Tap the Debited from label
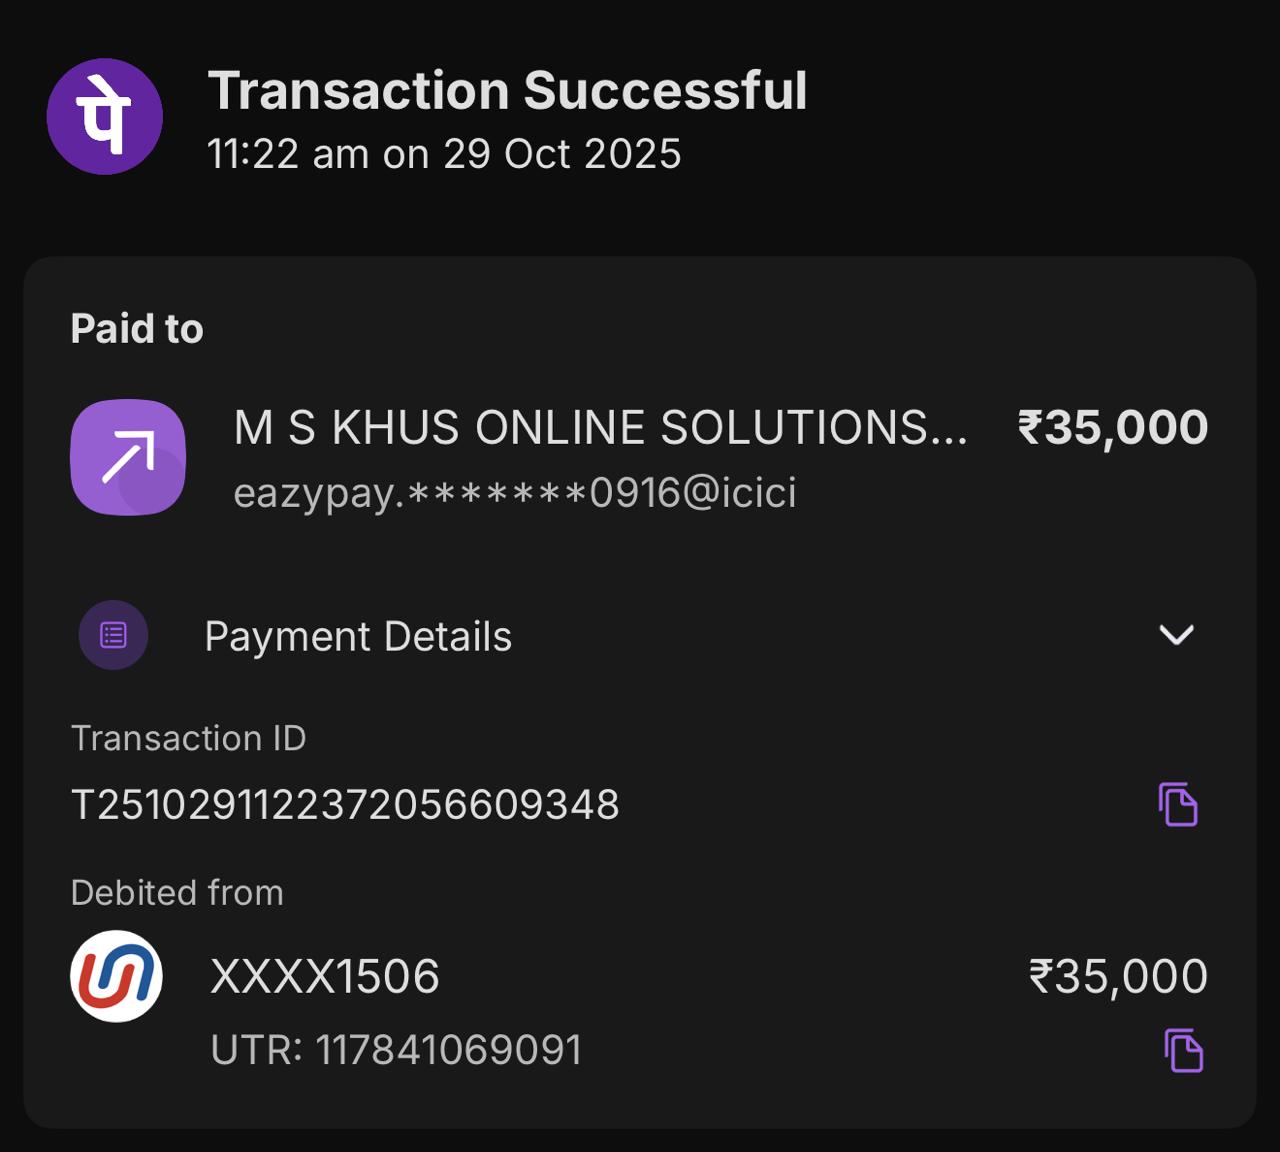1280x1152 pixels. tap(177, 892)
